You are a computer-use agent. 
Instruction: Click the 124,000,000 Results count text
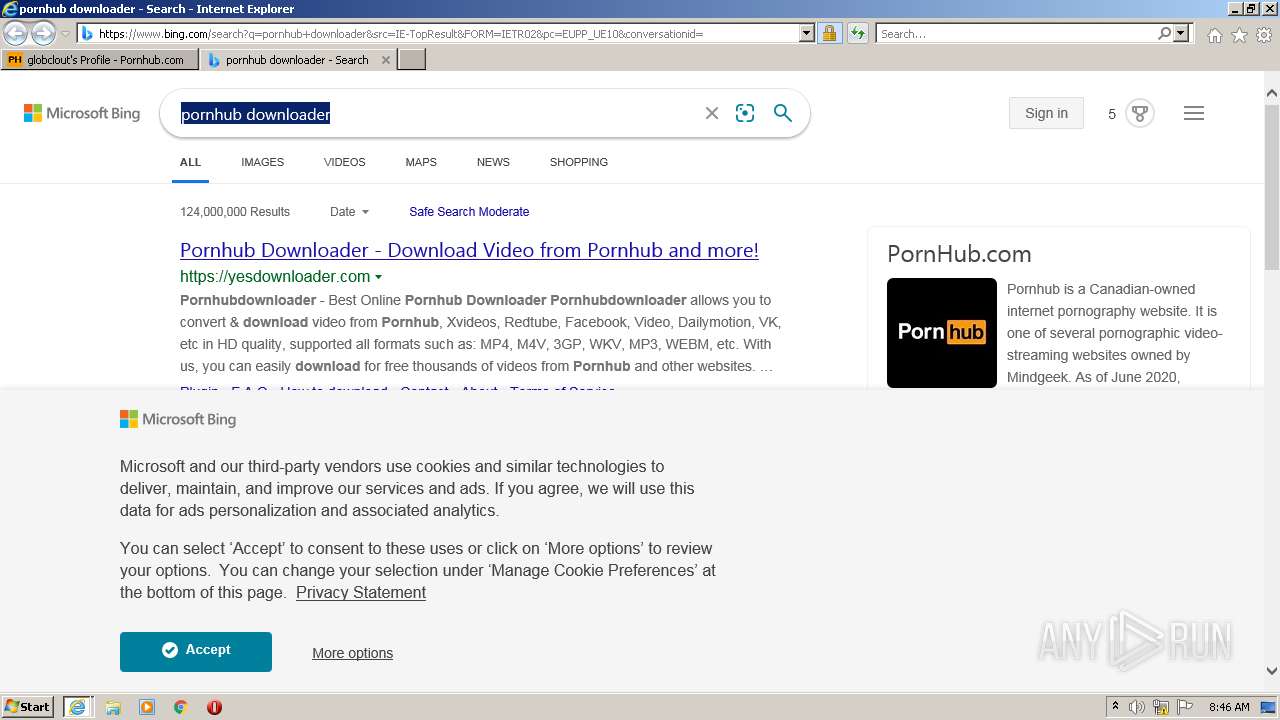point(235,212)
